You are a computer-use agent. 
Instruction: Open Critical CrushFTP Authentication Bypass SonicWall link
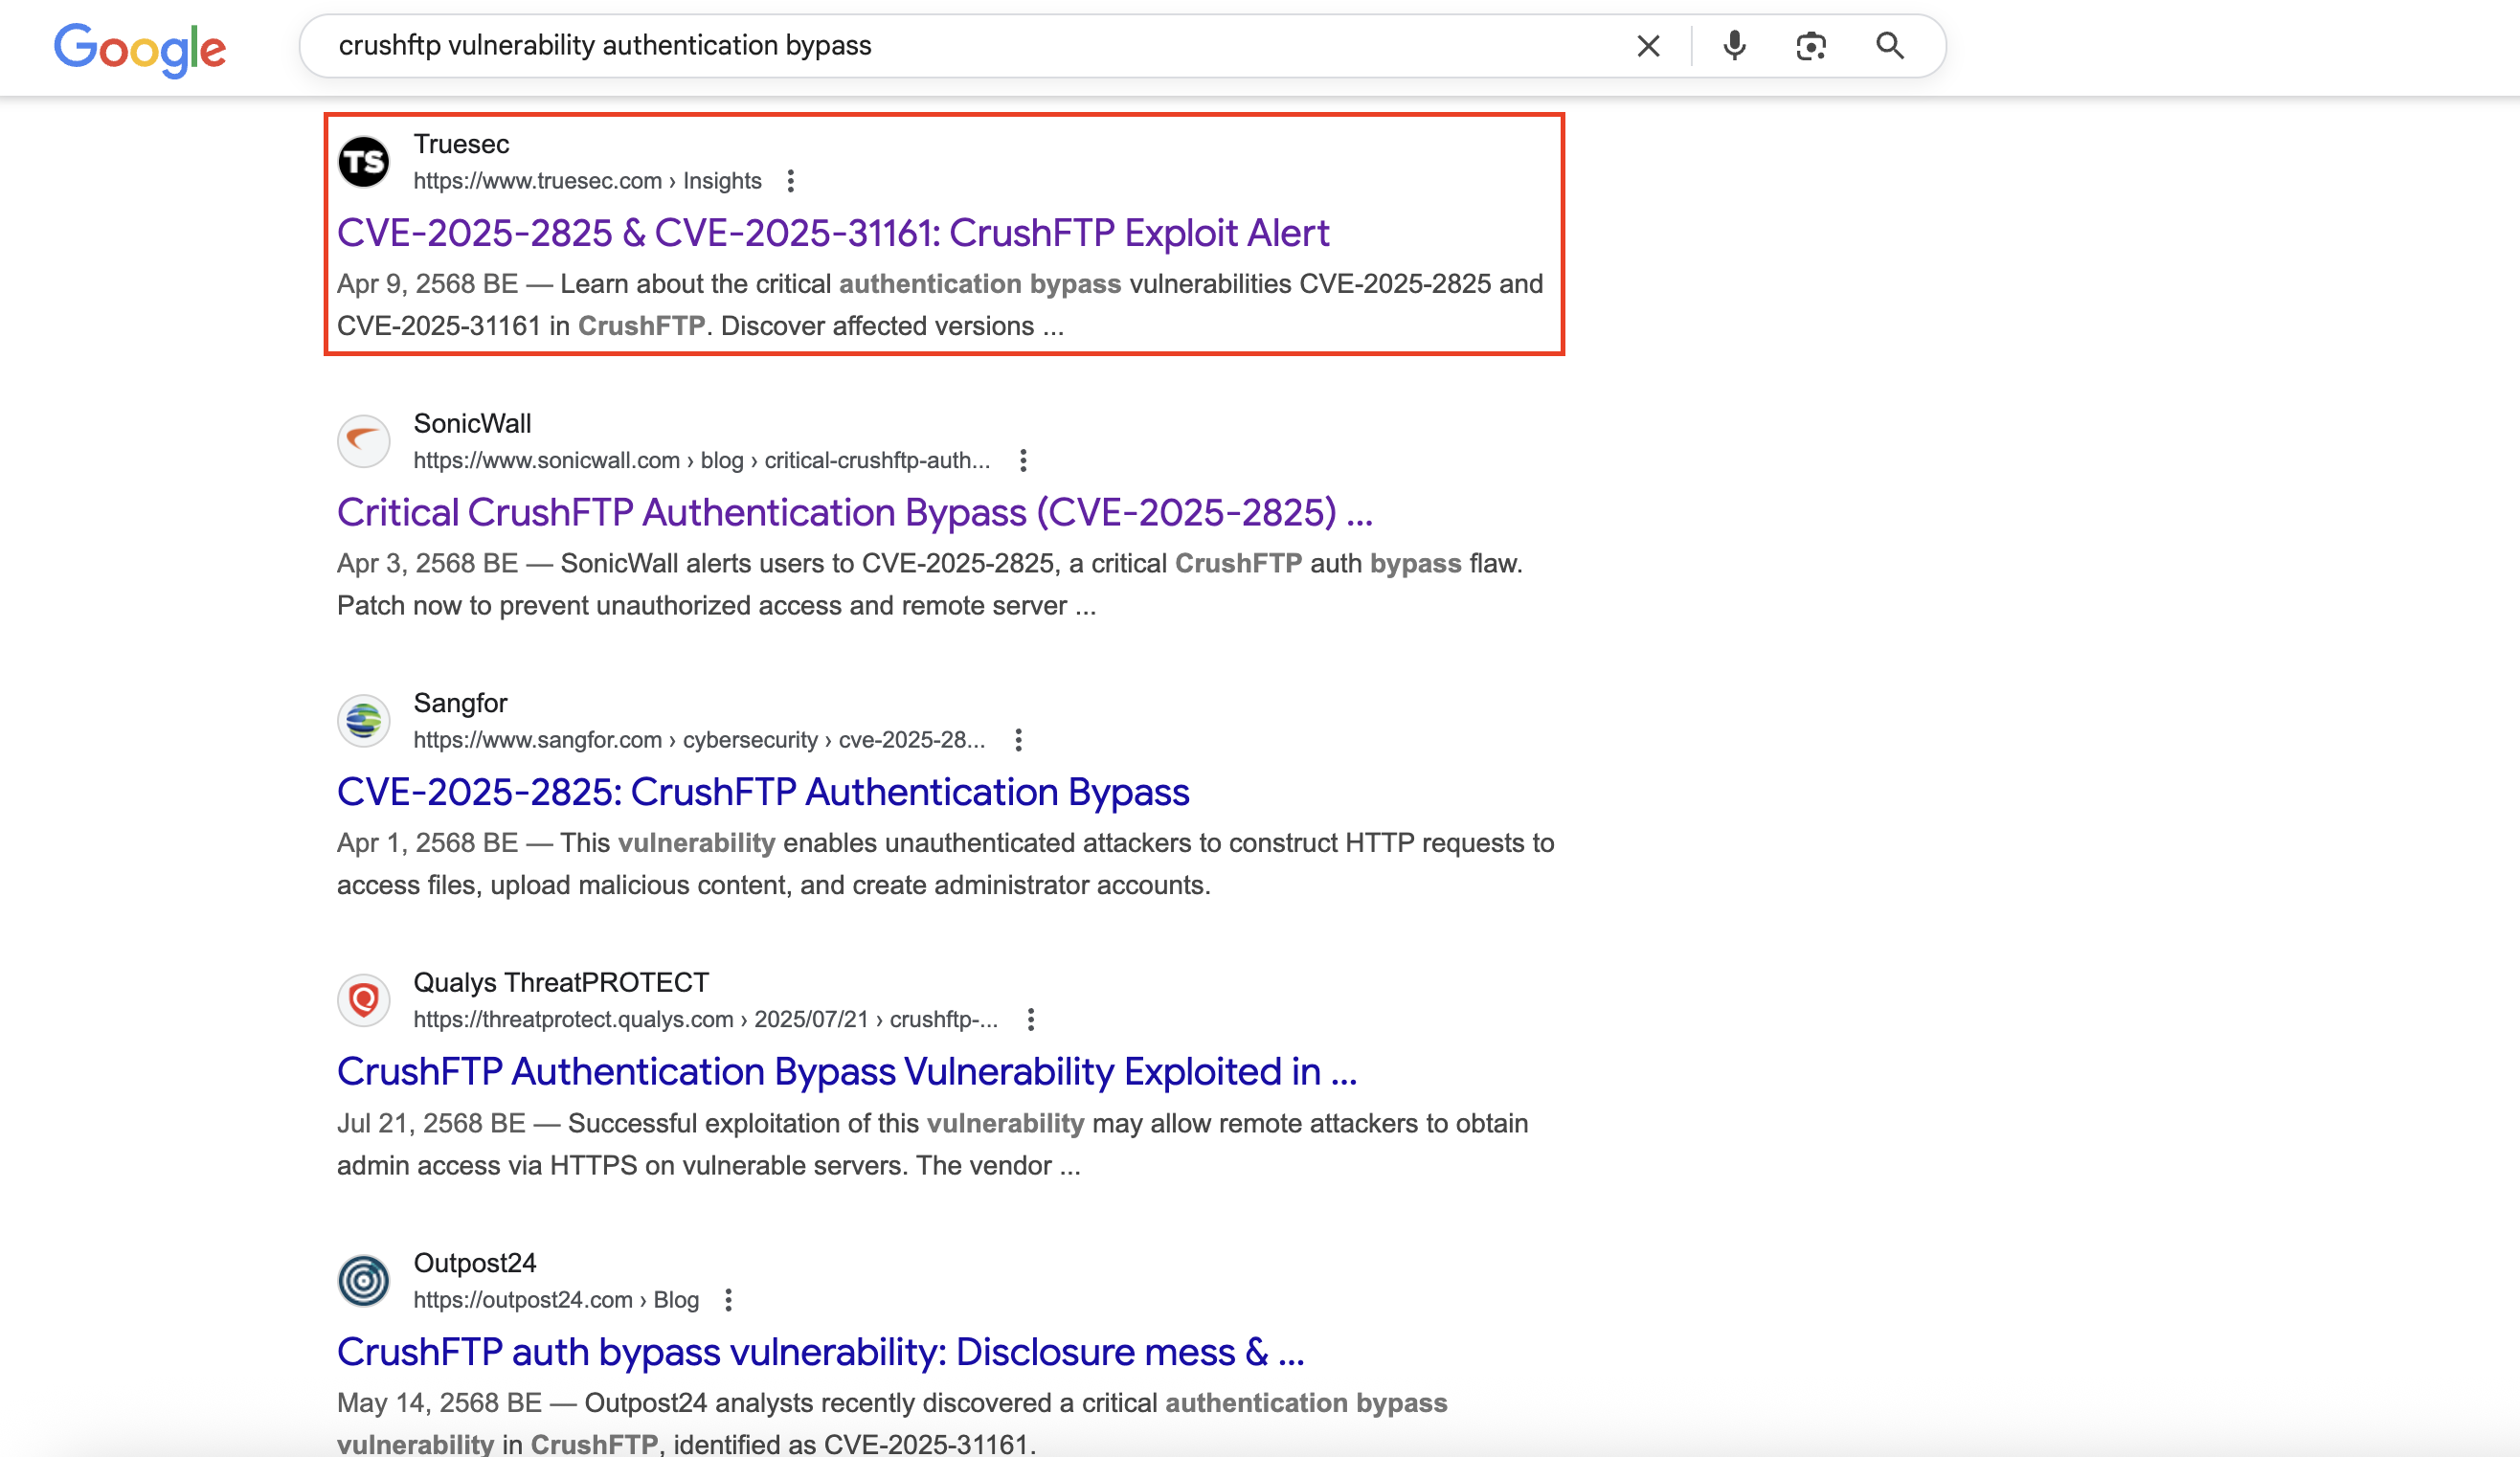(x=854, y=513)
